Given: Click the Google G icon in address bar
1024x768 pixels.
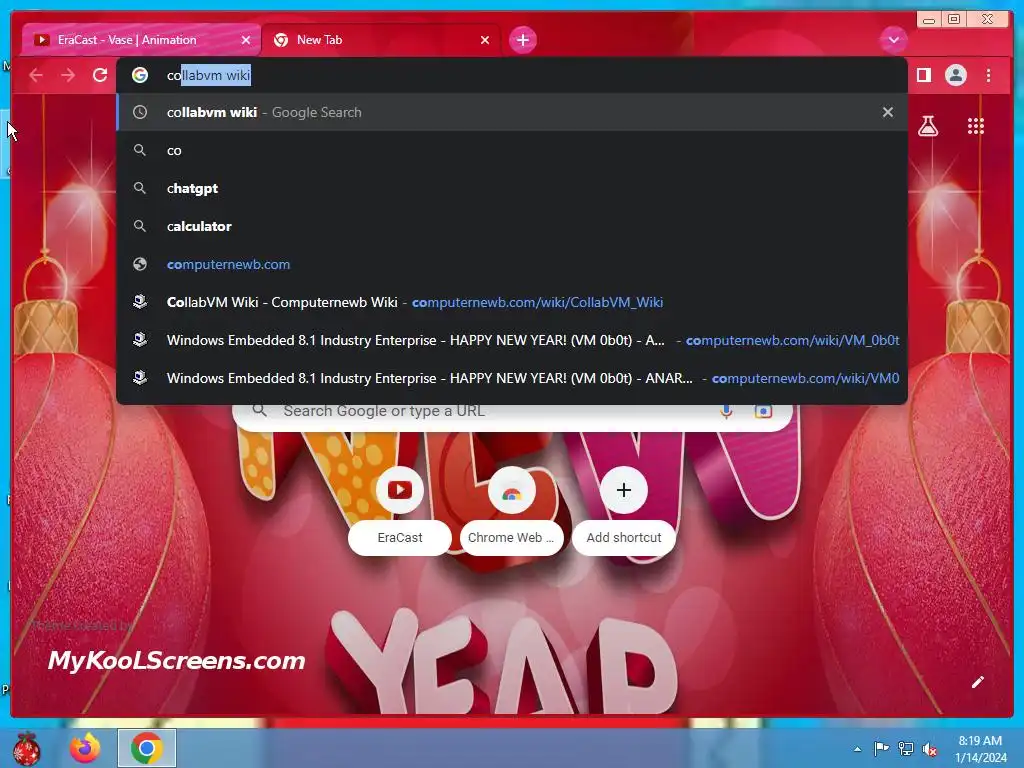Looking at the screenshot, I should pos(140,75).
